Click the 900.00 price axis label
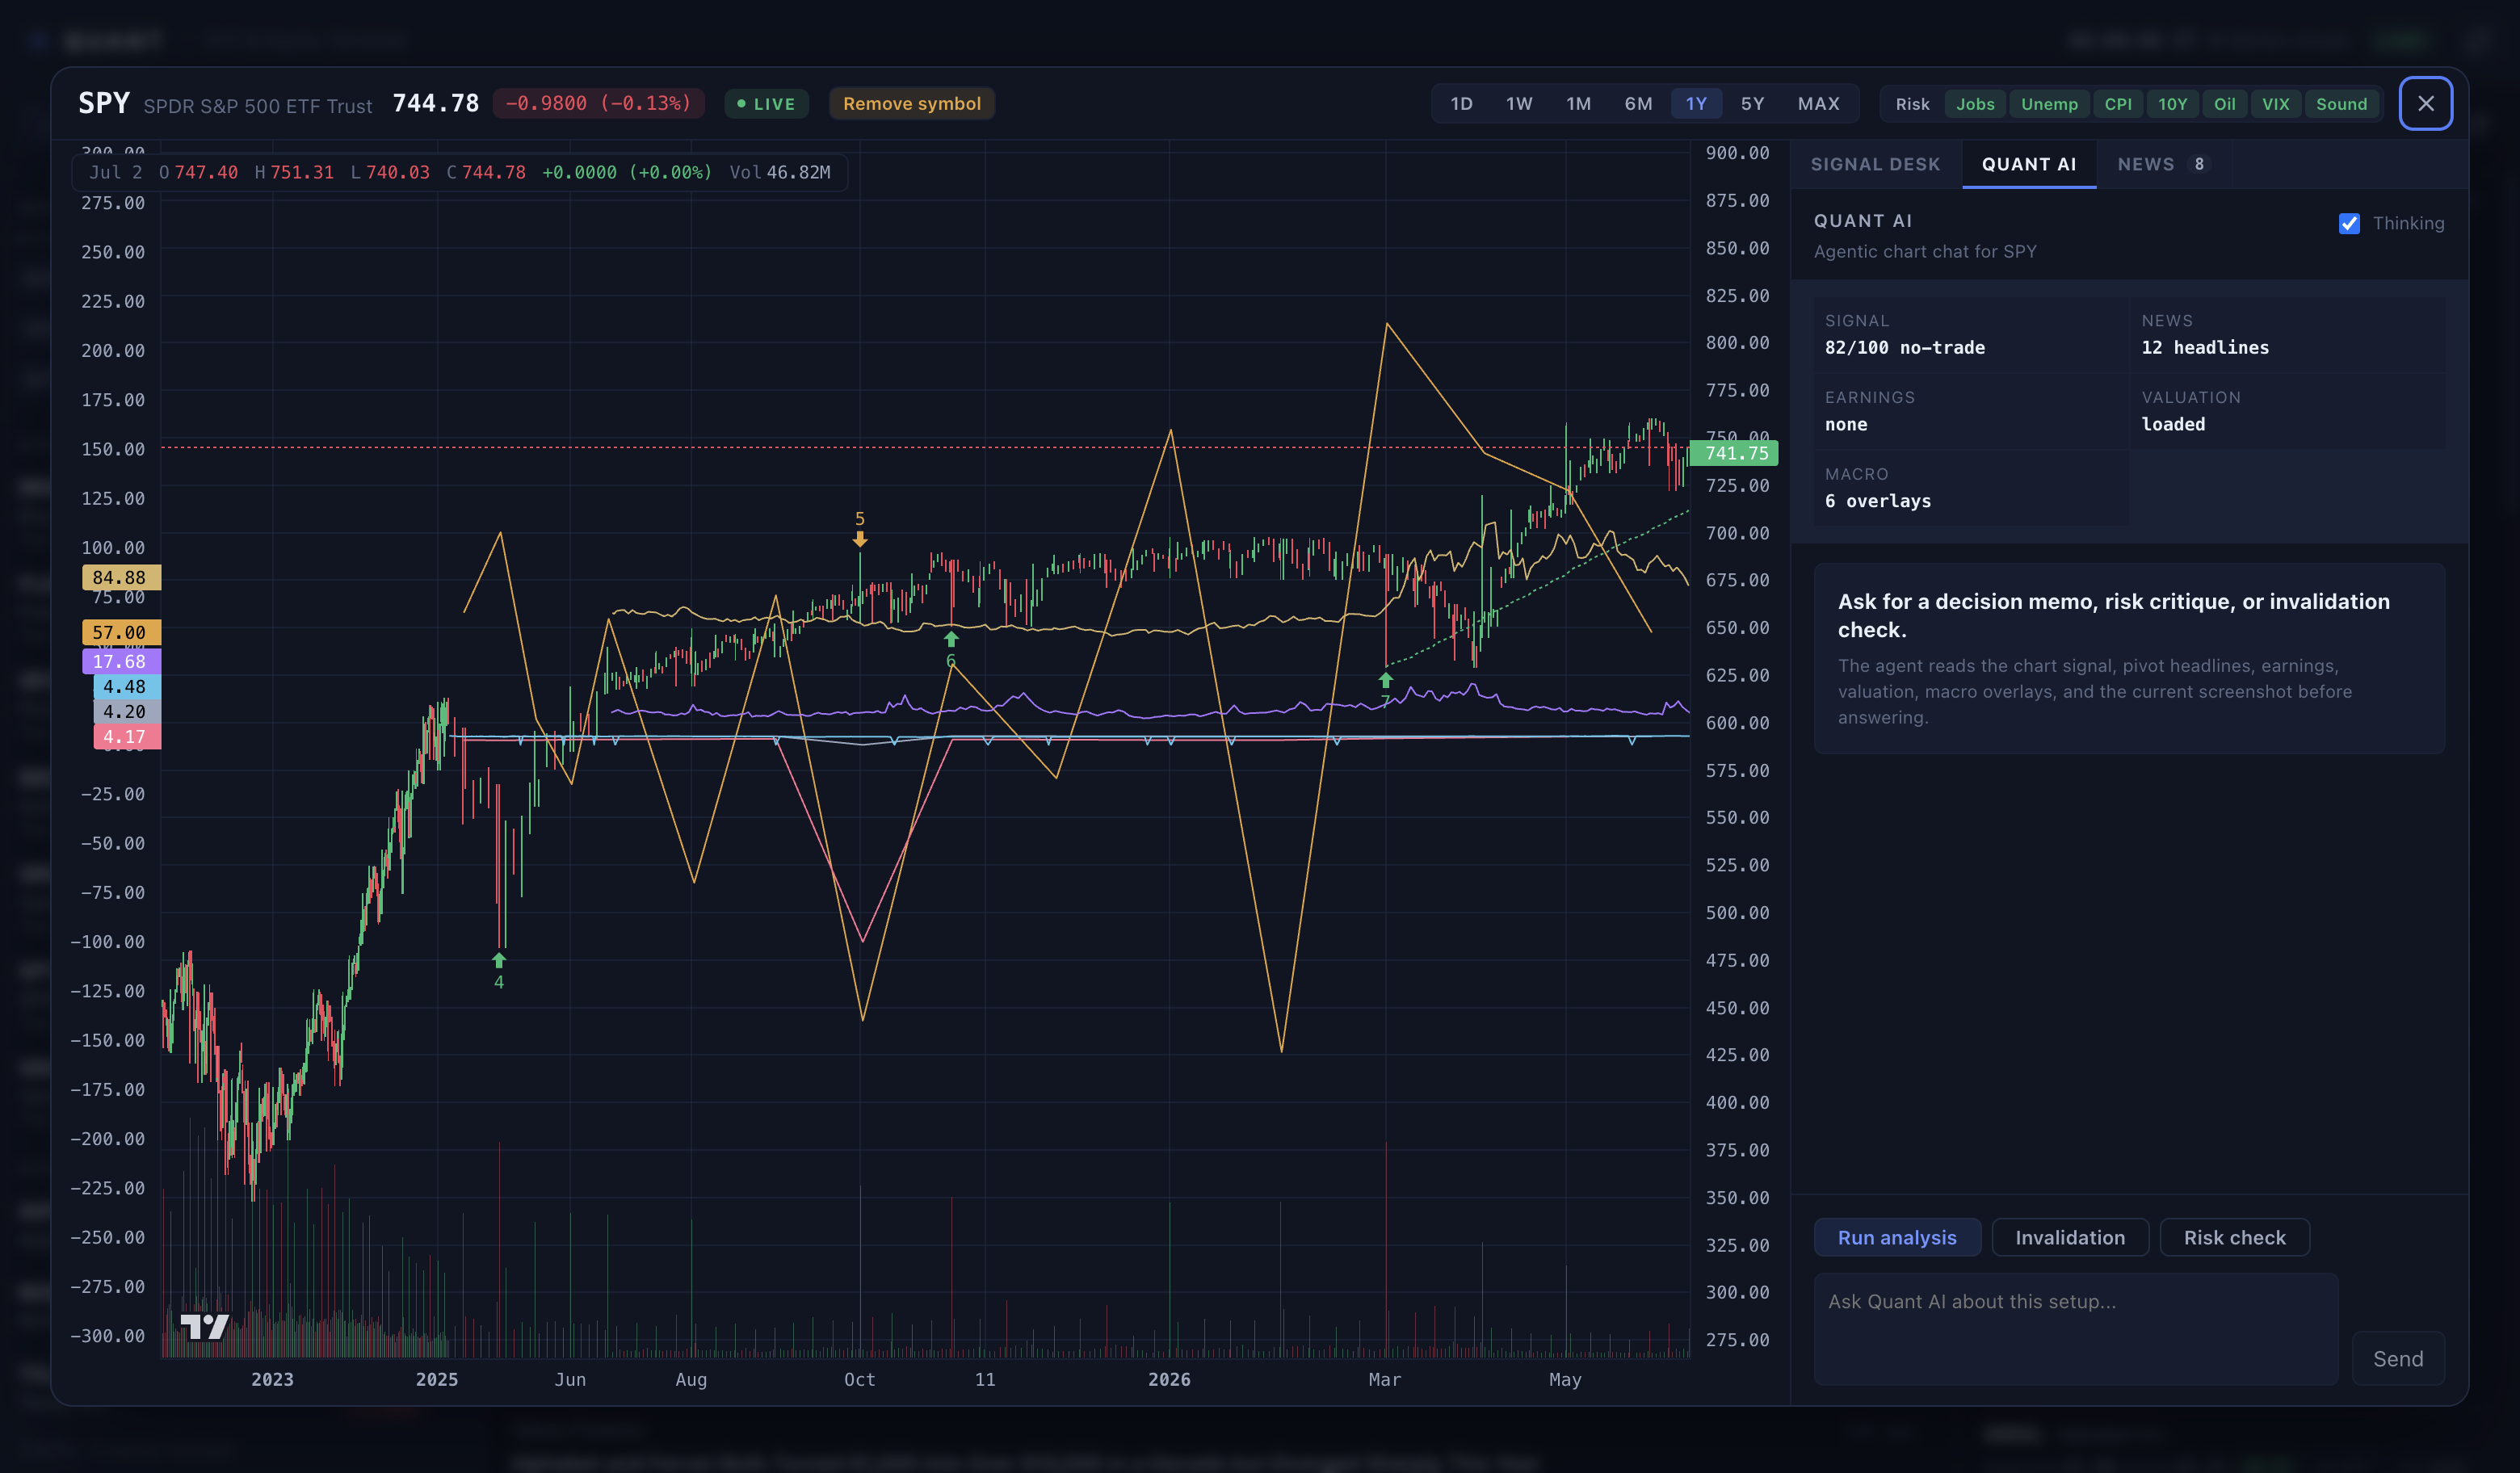Screen dimensions: 2520x1473 (x=1737, y=153)
